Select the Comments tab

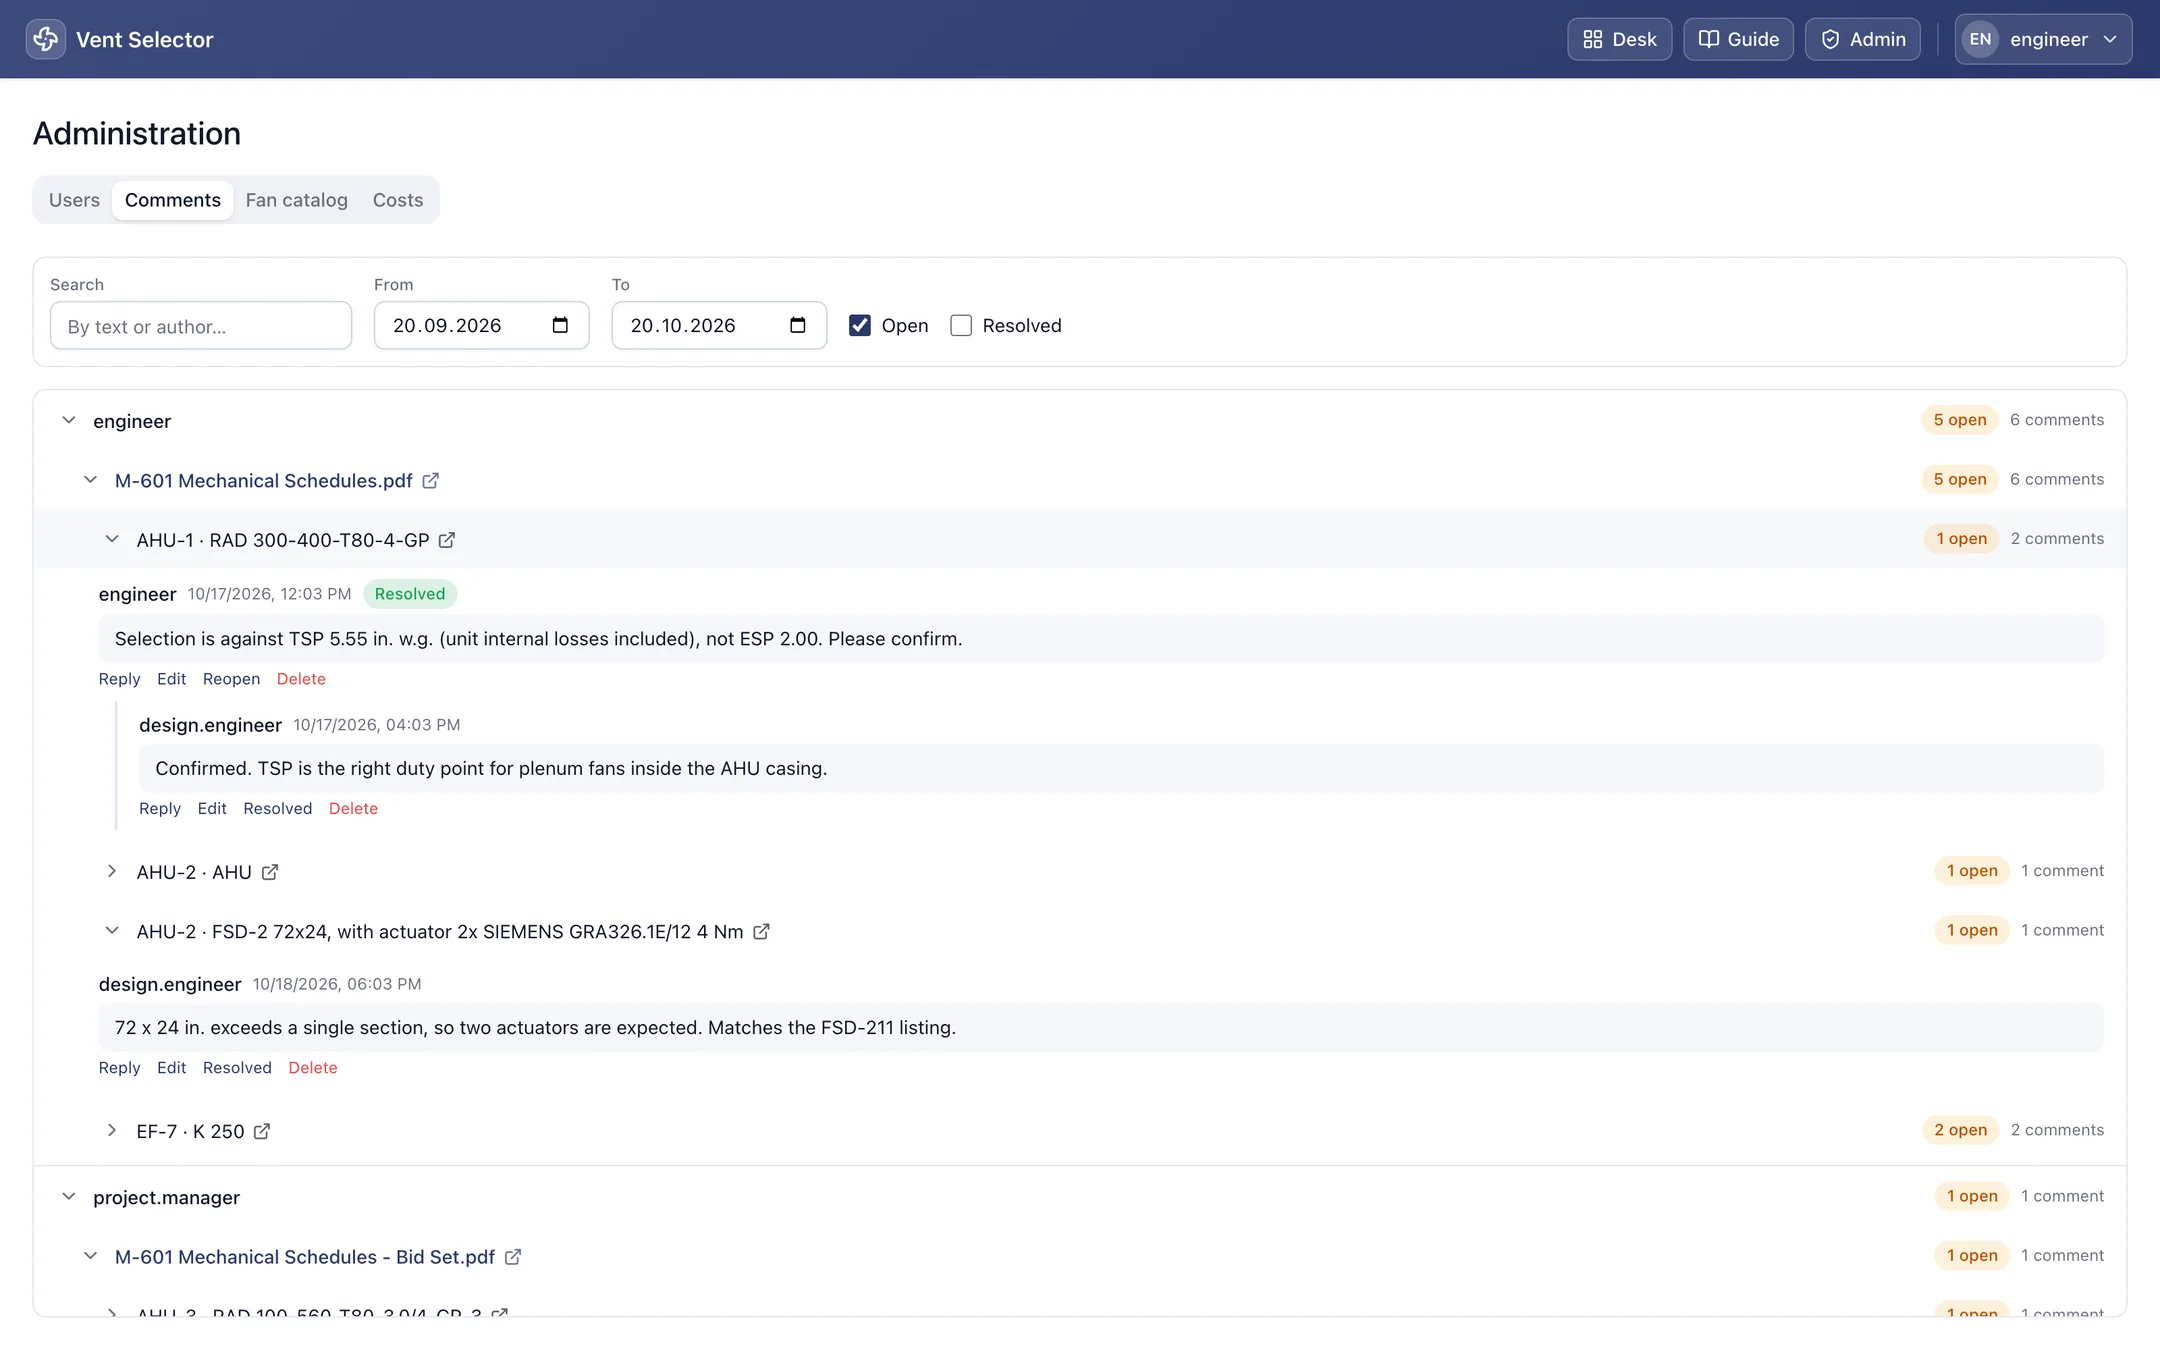click(x=173, y=200)
